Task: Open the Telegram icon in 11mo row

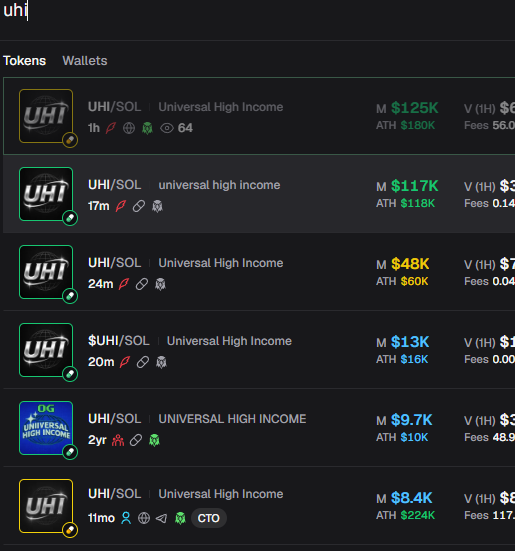Action: 162,518
